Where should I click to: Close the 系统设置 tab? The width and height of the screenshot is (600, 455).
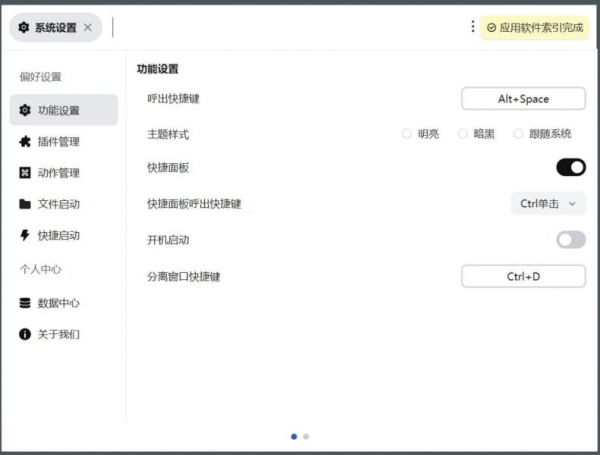(x=88, y=28)
